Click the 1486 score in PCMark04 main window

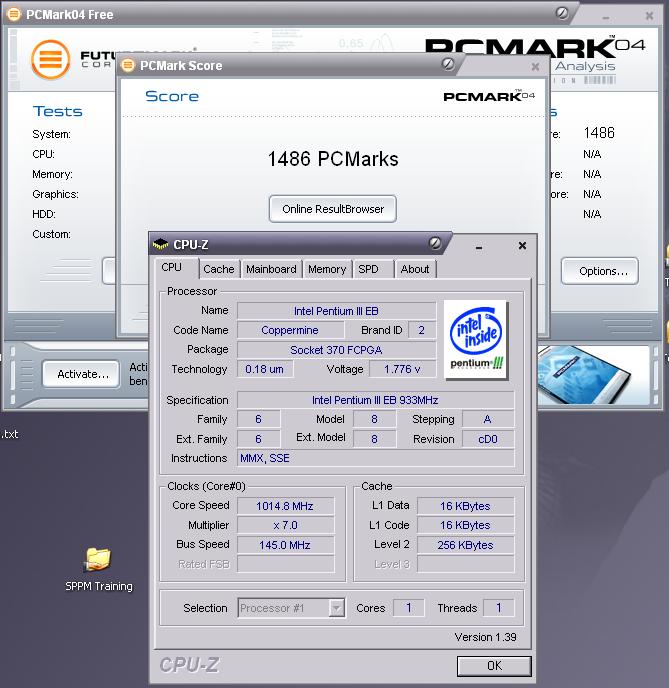[x=599, y=133]
